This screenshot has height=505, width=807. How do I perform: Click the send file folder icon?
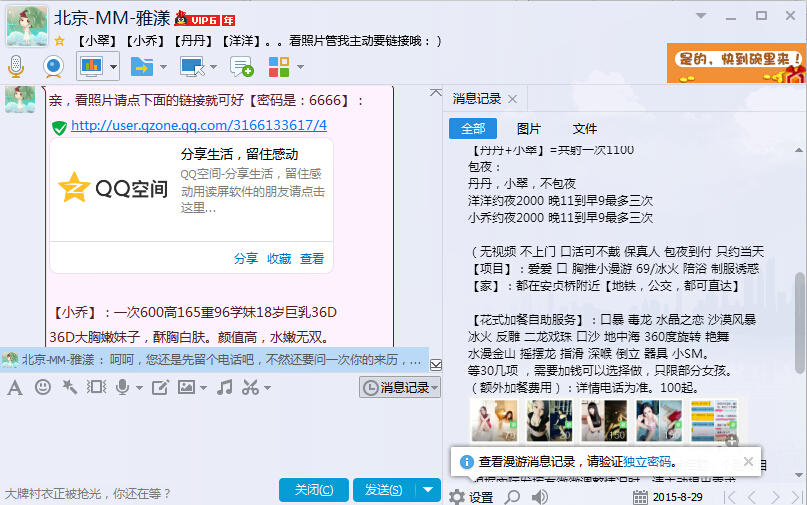142,67
